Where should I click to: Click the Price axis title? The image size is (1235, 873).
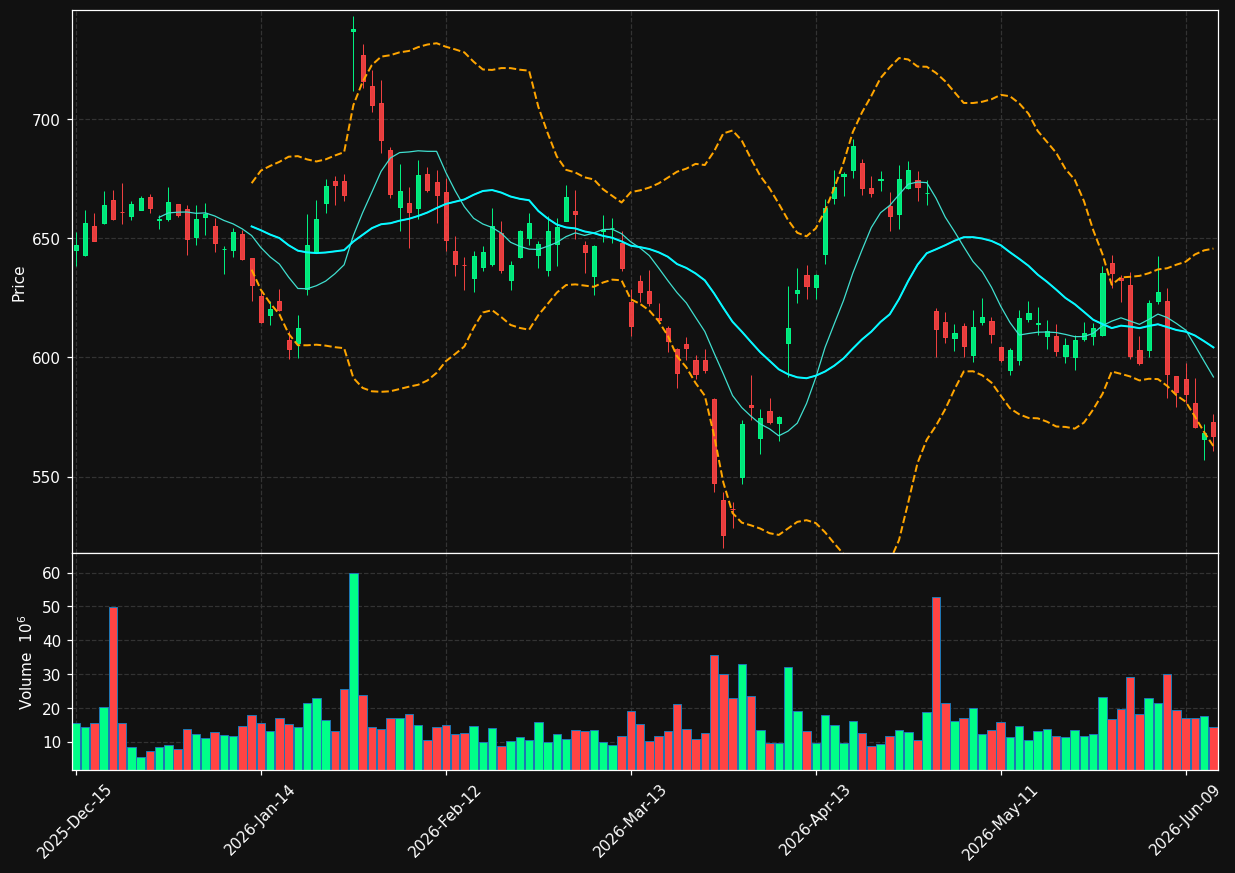(19, 283)
